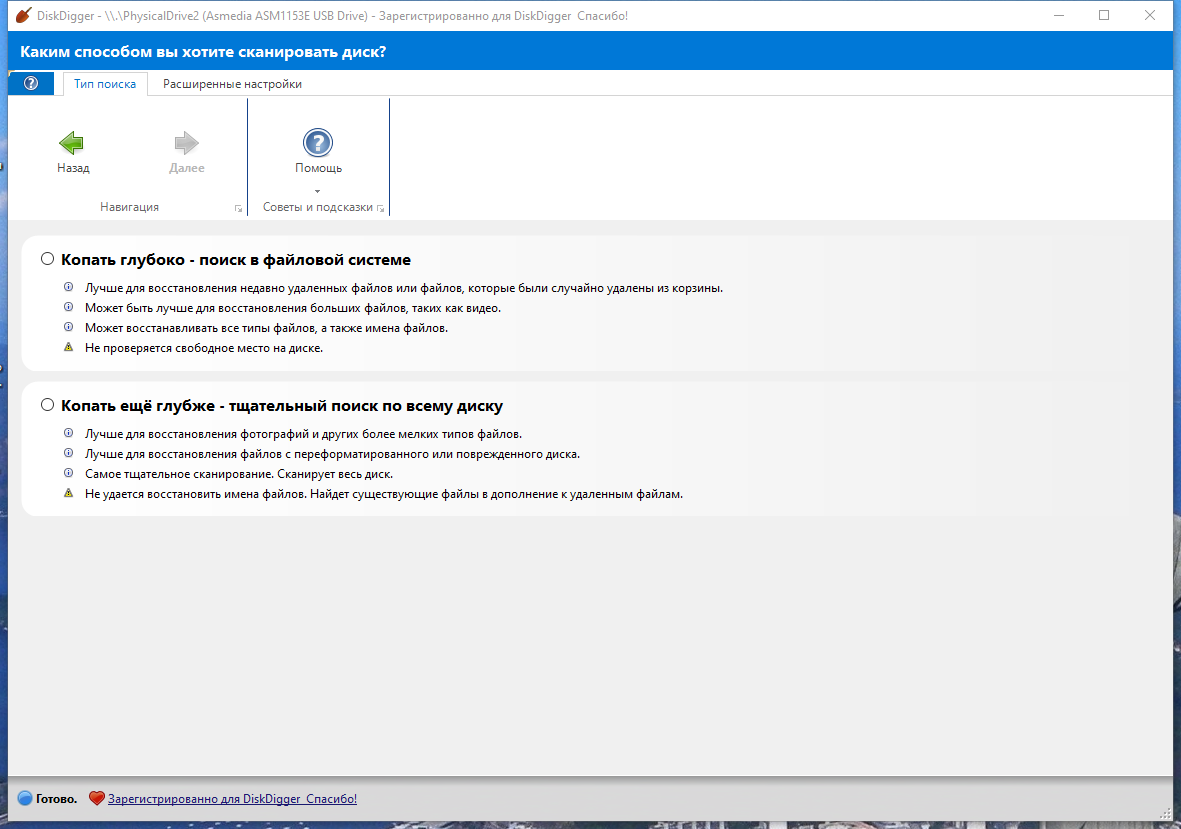Click the 'Готово.' status text
The image size is (1181, 829).
click(56, 799)
